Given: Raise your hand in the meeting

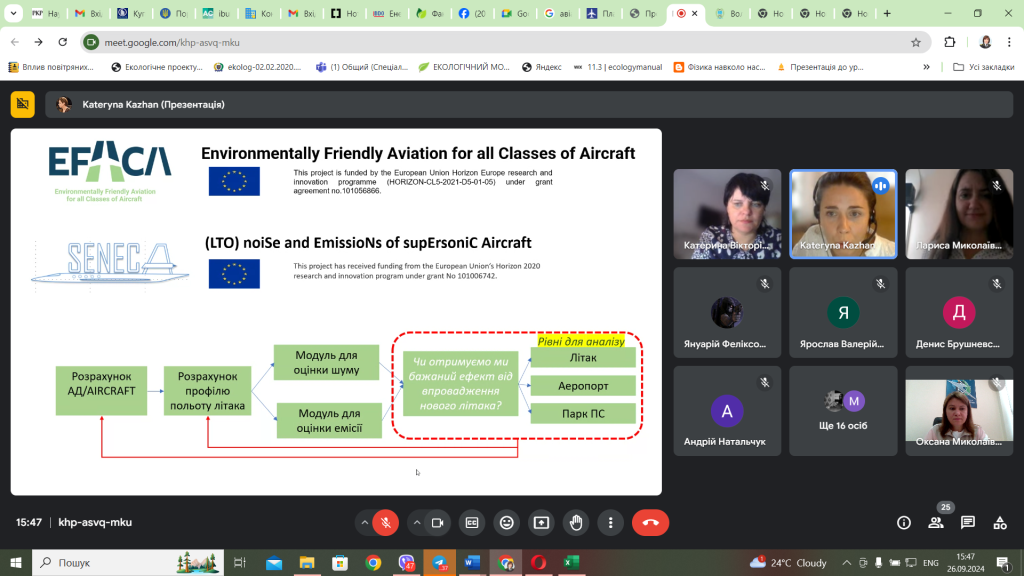Looking at the screenshot, I should [576, 522].
